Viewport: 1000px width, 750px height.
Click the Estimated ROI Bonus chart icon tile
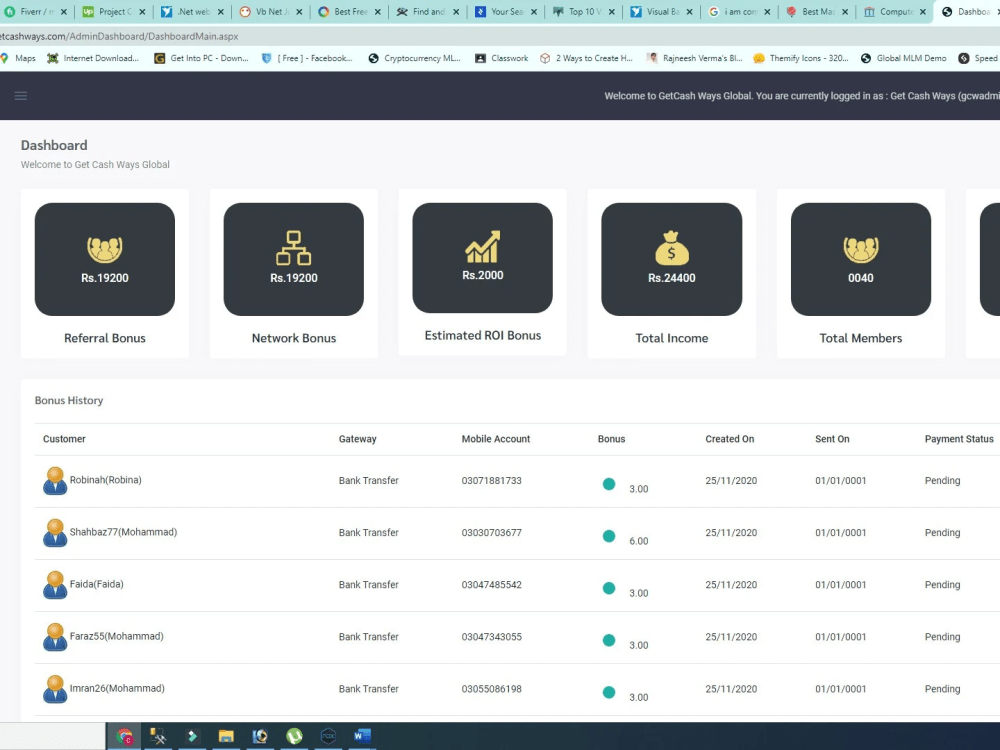tap(482, 258)
